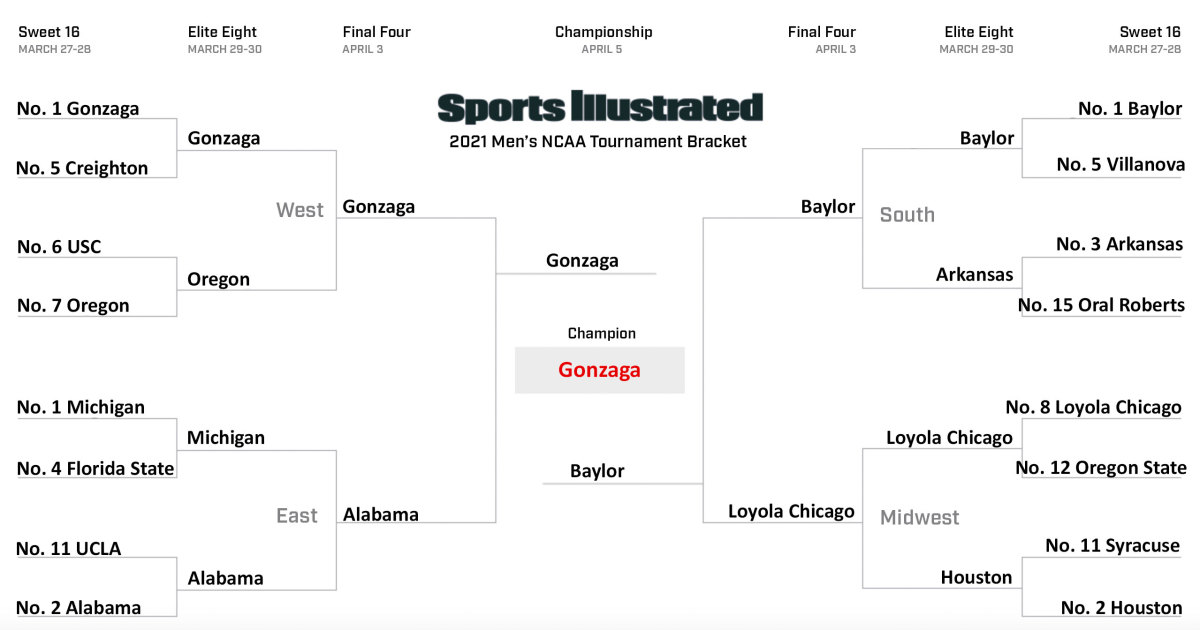The width and height of the screenshot is (1200, 630).
Task: Click No. 1 Gonzaga in Sweet 16
Action: (x=78, y=109)
